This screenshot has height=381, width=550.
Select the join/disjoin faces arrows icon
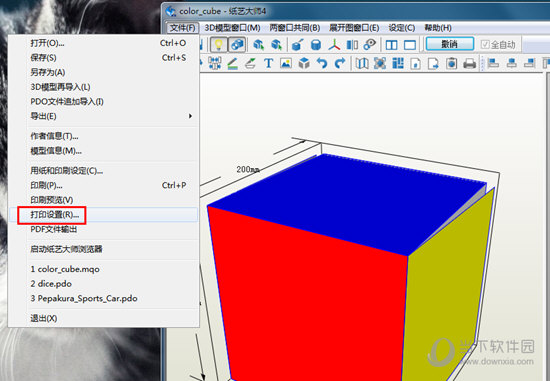214,64
